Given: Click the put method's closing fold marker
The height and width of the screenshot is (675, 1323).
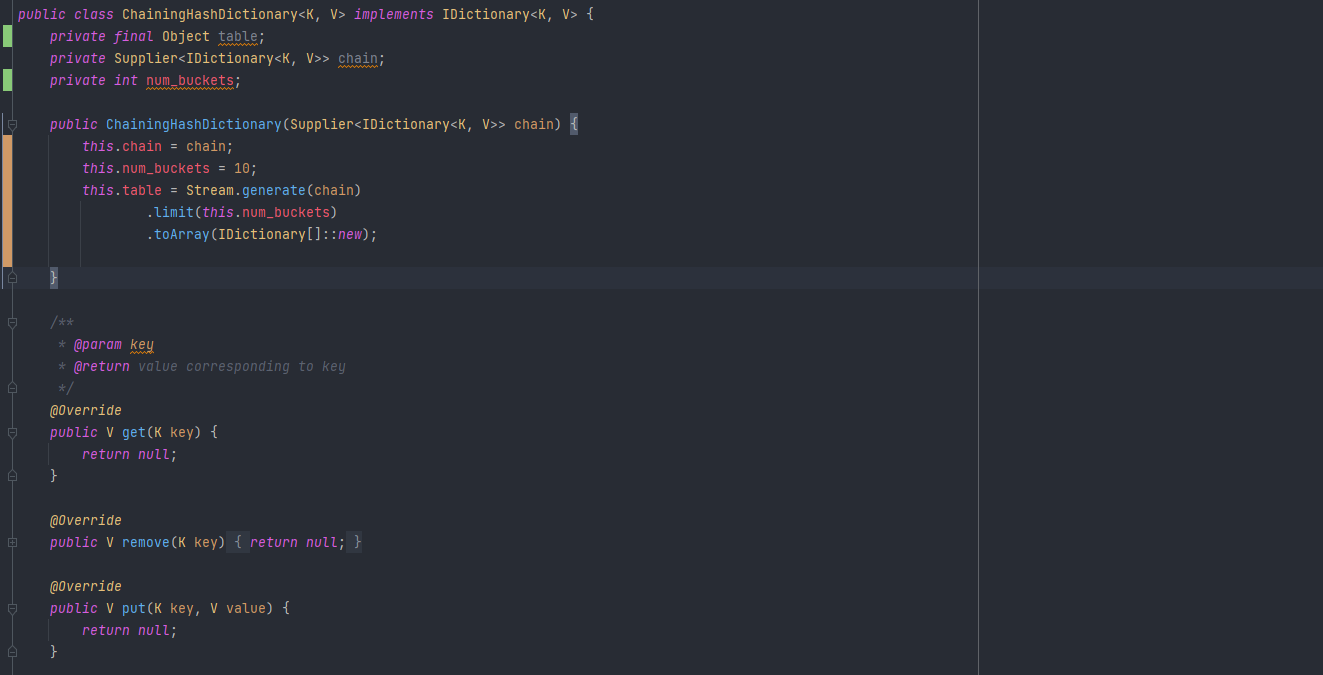Looking at the screenshot, I should click(12, 652).
